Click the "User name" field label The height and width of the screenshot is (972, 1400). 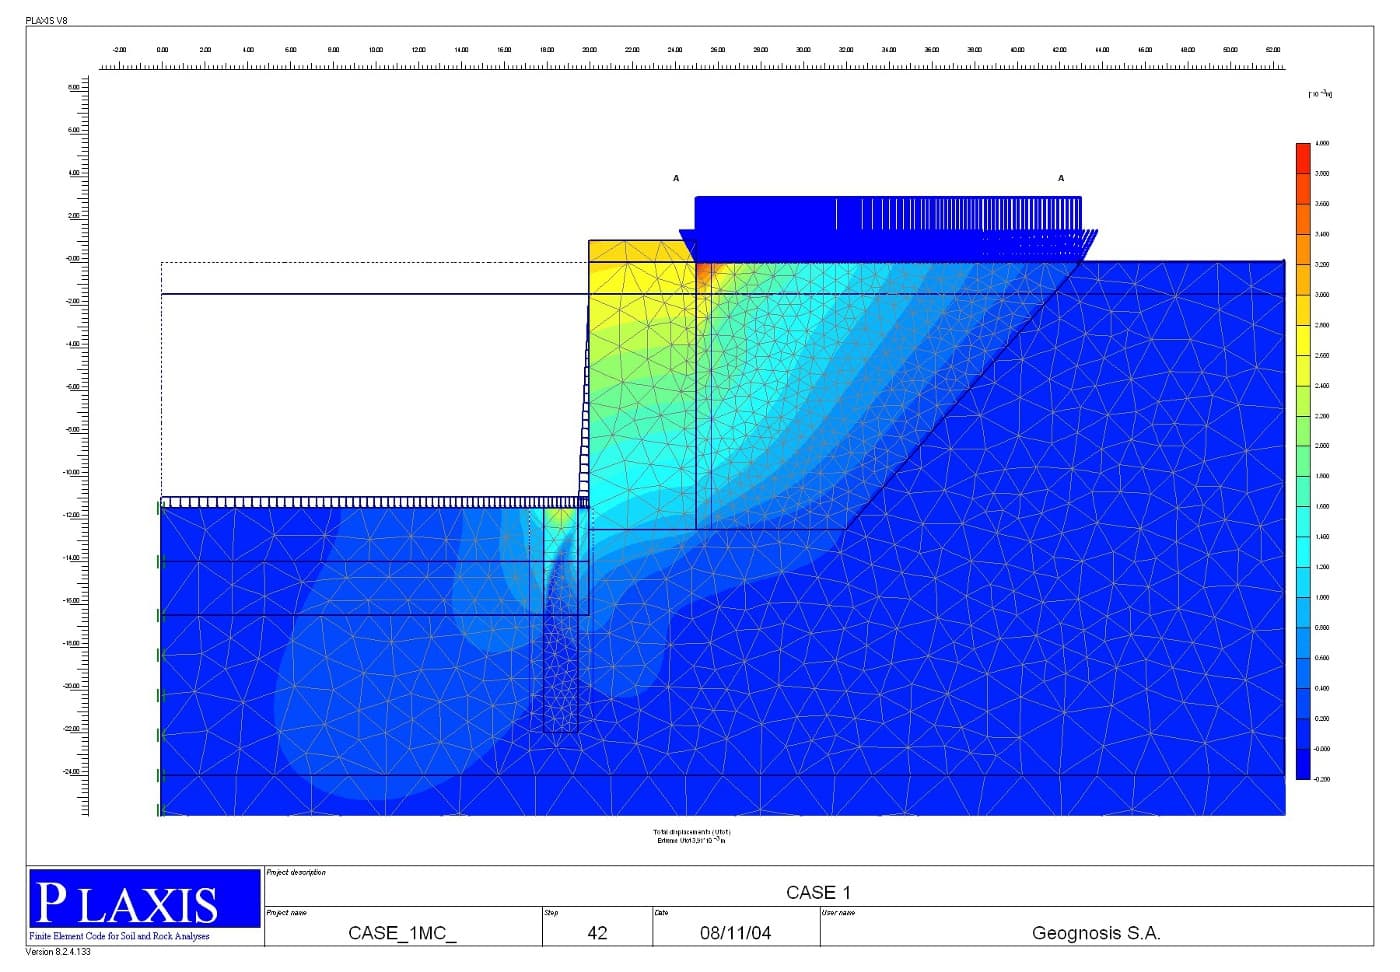838,912
